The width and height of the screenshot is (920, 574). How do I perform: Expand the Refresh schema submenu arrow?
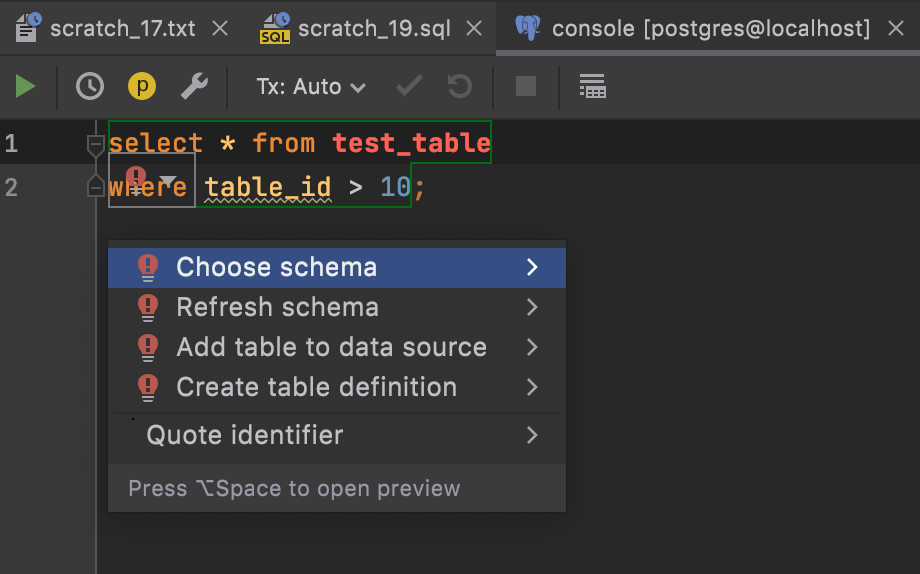point(532,308)
